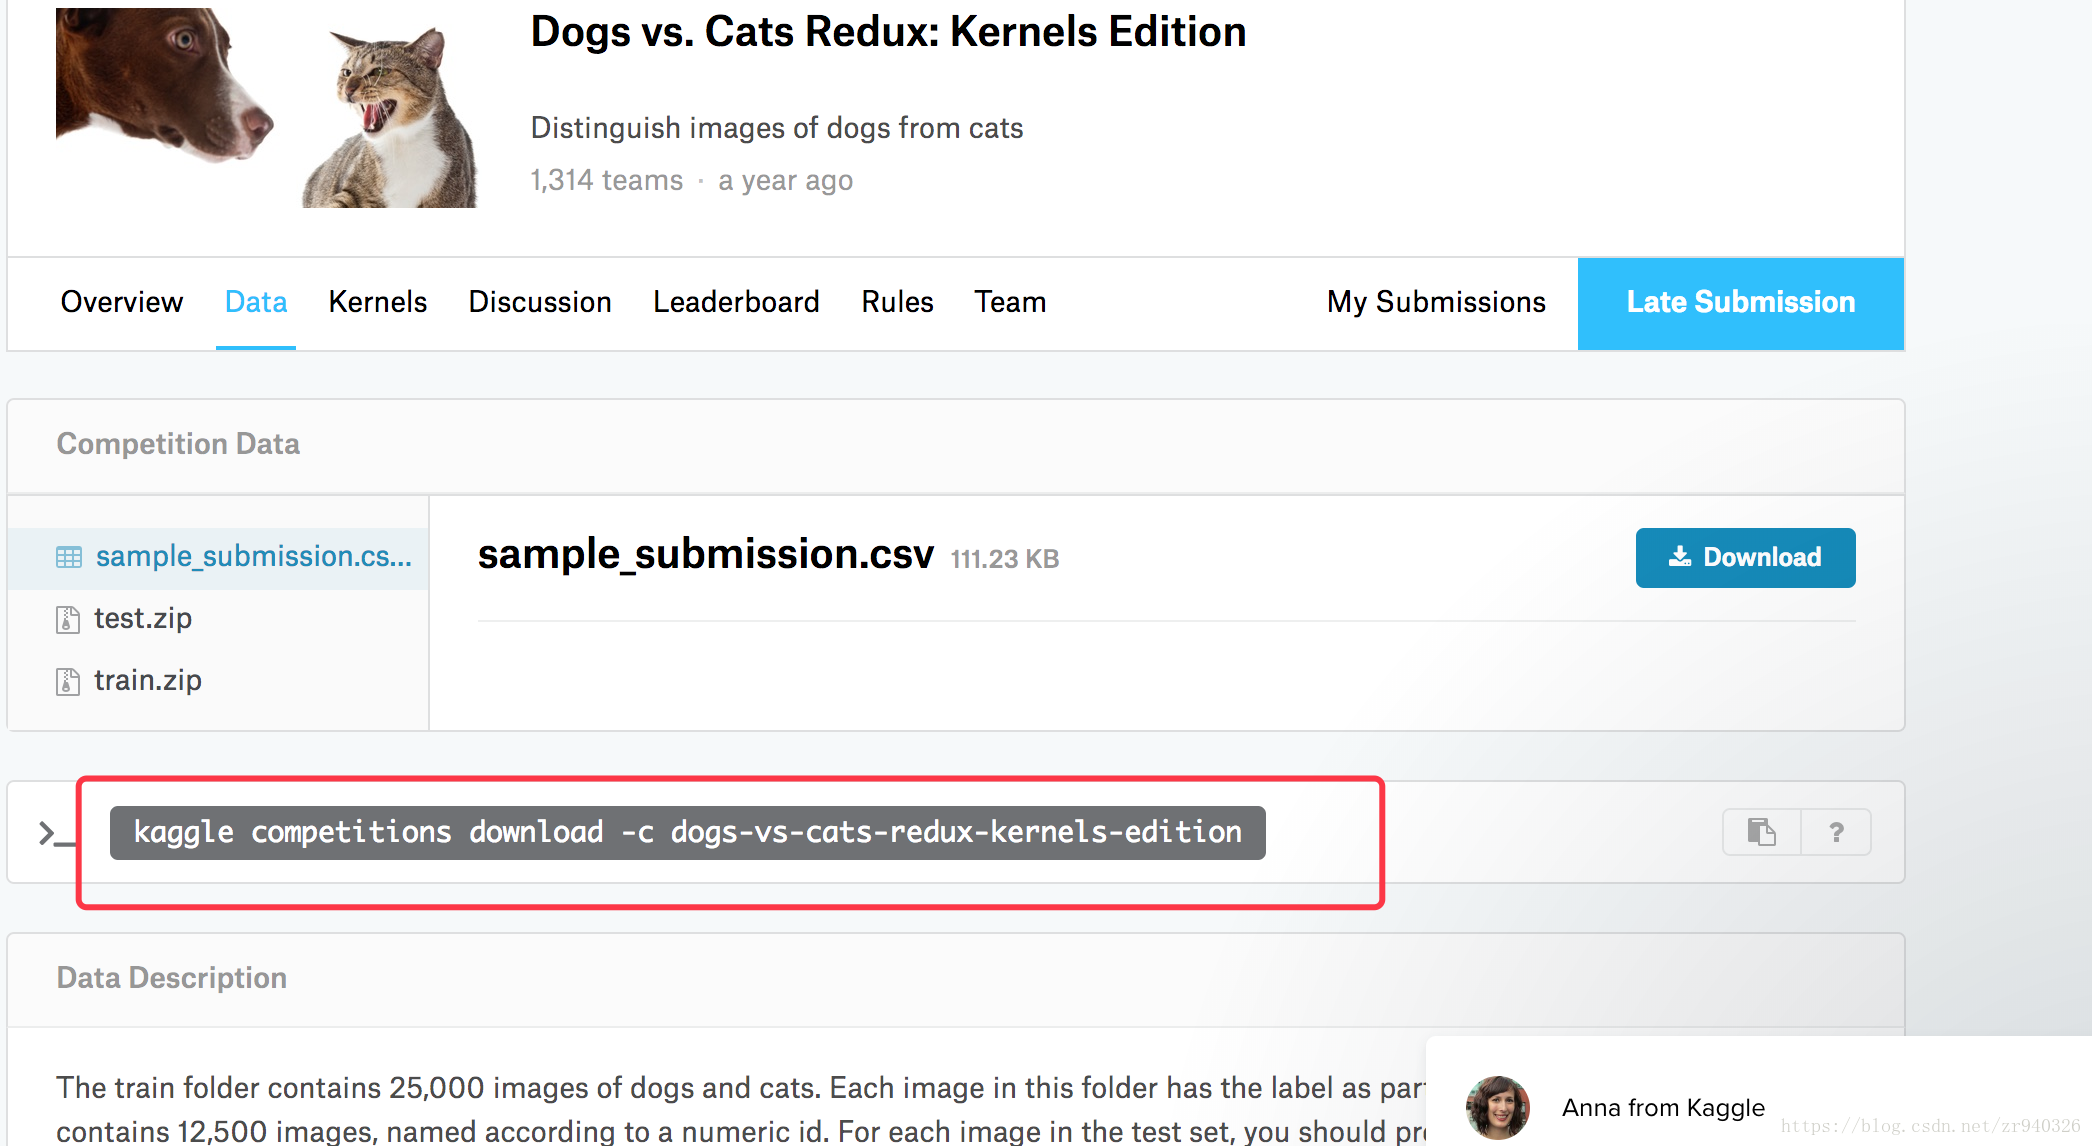The width and height of the screenshot is (2092, 1146).
Task: Click the Late Submission button
Action: pyautogui.click(x=1740, y=303)
